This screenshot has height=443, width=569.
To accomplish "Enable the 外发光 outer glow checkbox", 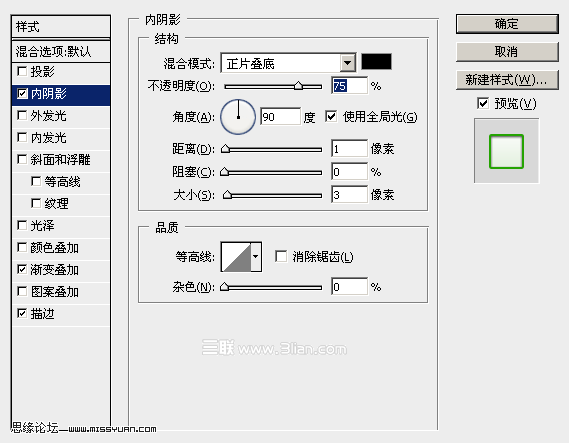I will coord(22,115).
